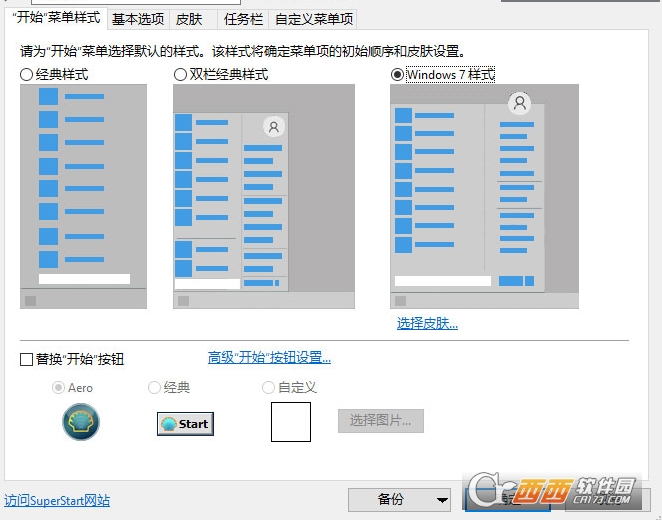Pick the 自定义 button style radio
The height and width of the screenshot is (520, 662).
(x=268, y=387)
